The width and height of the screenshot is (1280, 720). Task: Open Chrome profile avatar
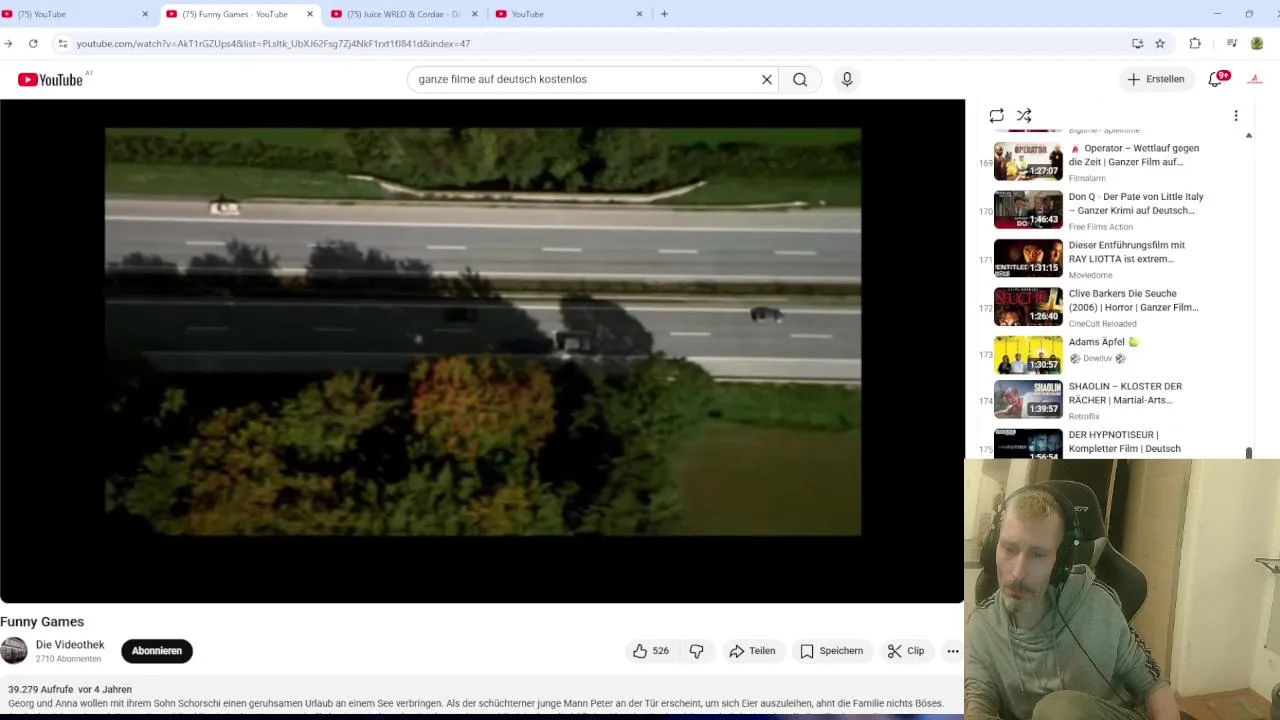point(1257,43)
